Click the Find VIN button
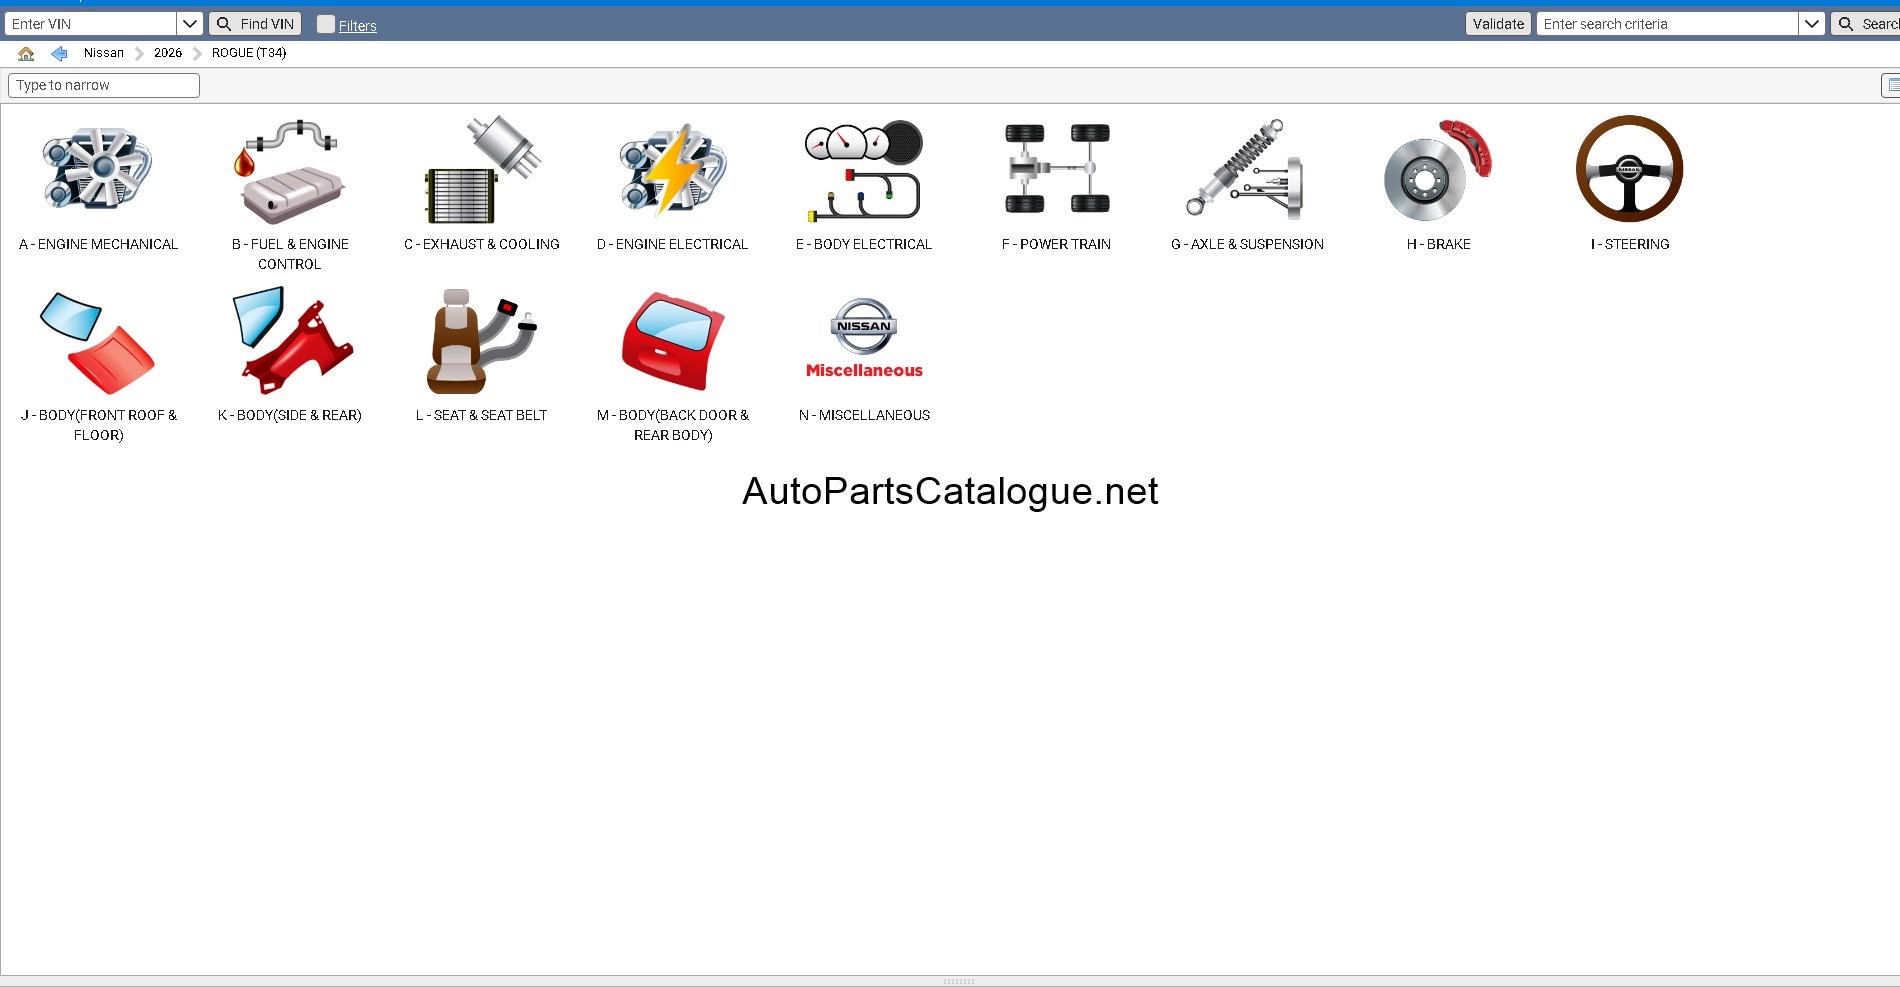 click(x=255, y=24)
